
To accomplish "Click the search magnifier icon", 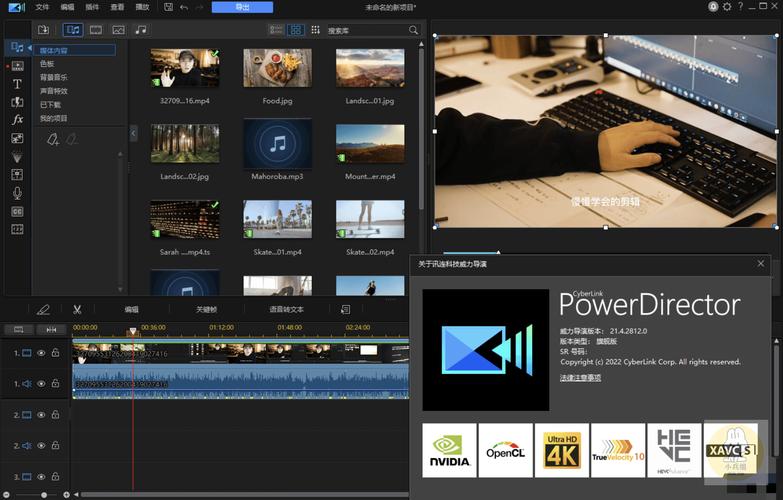I will coord(413,30).
